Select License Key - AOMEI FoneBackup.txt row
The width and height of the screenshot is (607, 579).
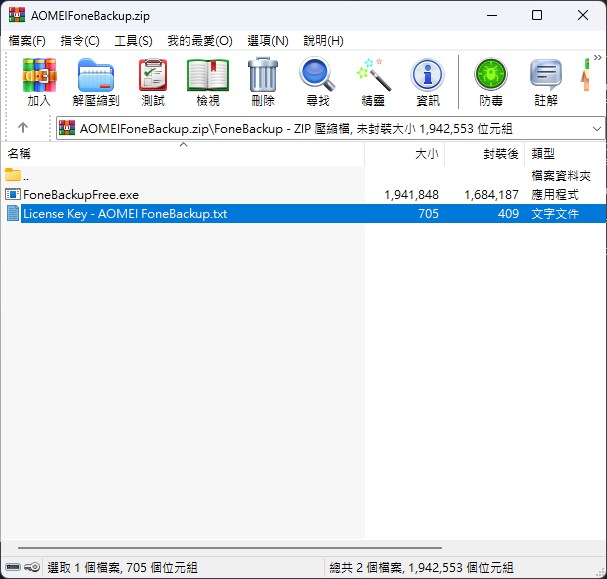point(303,214)
